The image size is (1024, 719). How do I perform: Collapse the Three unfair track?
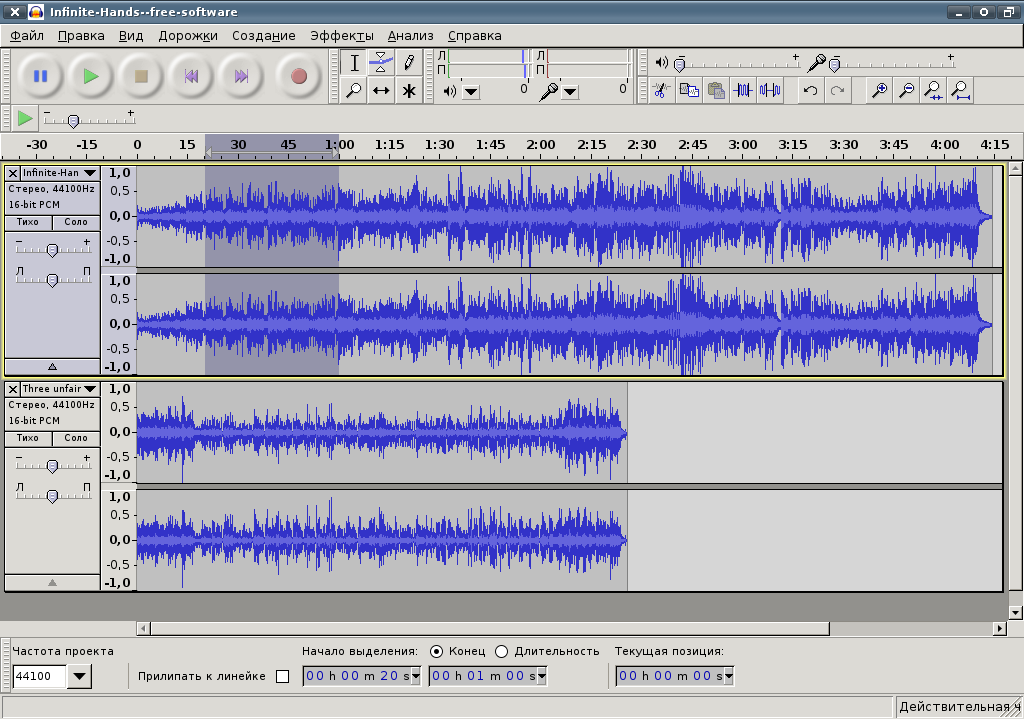coord(52,583)
